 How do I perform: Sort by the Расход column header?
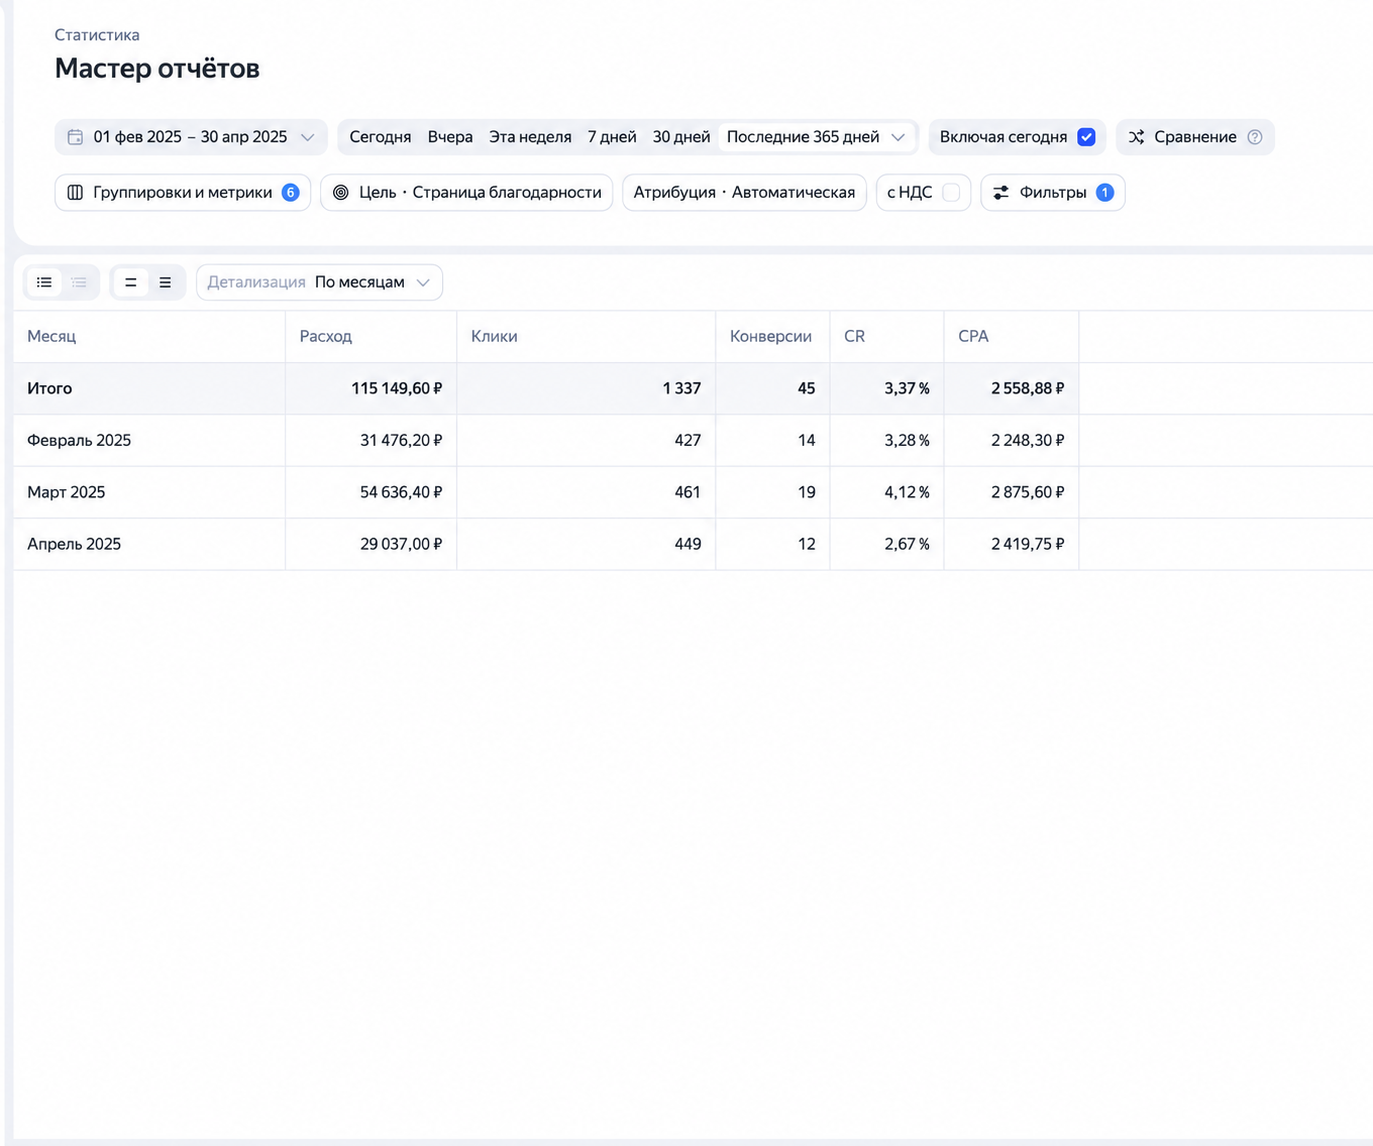326,336
